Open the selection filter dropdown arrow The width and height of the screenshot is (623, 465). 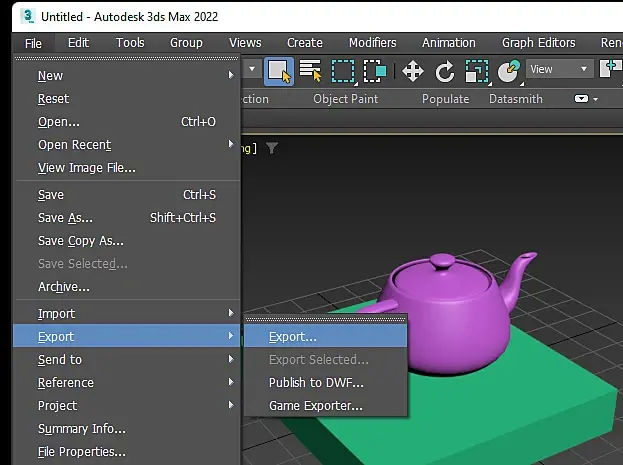pos(252,69)
